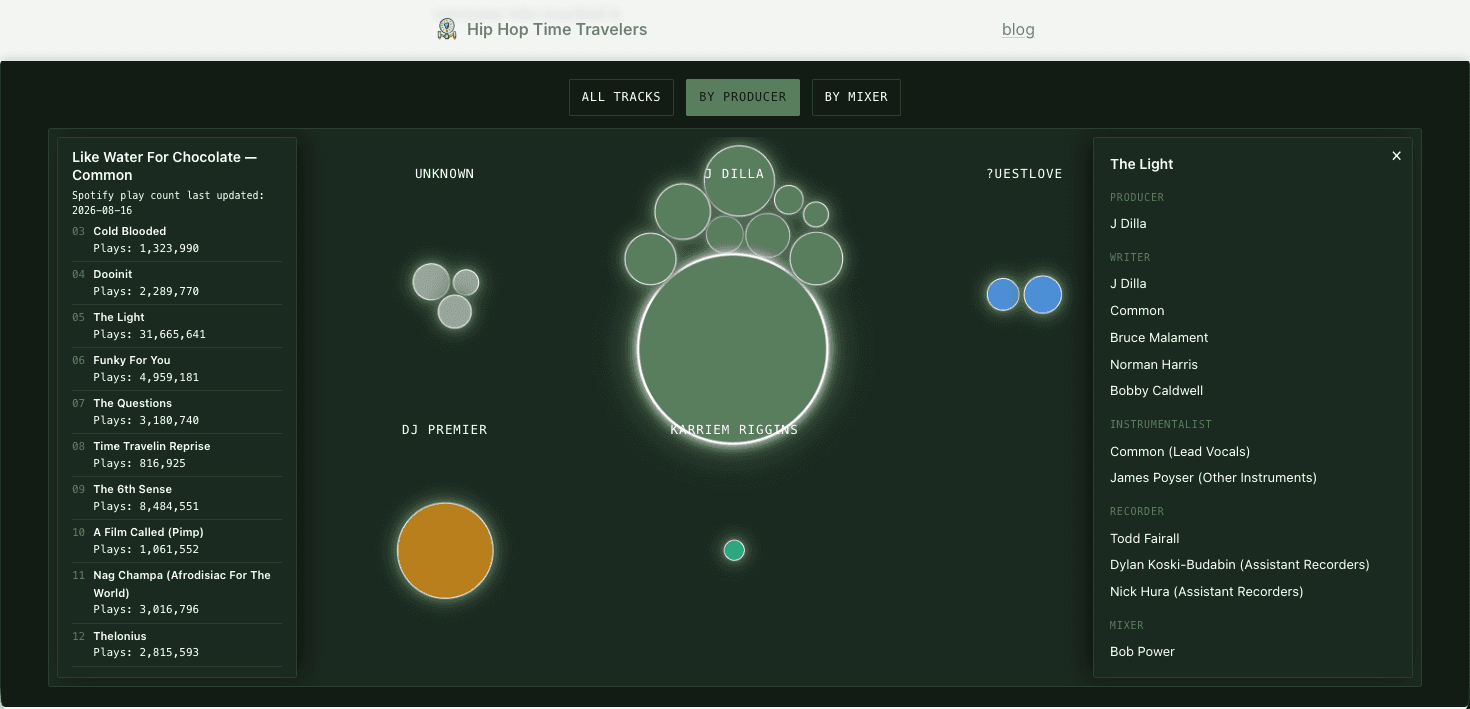Close The Light details panel
The height and width of the screenshot is (709, 1470).
click(1397, 156)
